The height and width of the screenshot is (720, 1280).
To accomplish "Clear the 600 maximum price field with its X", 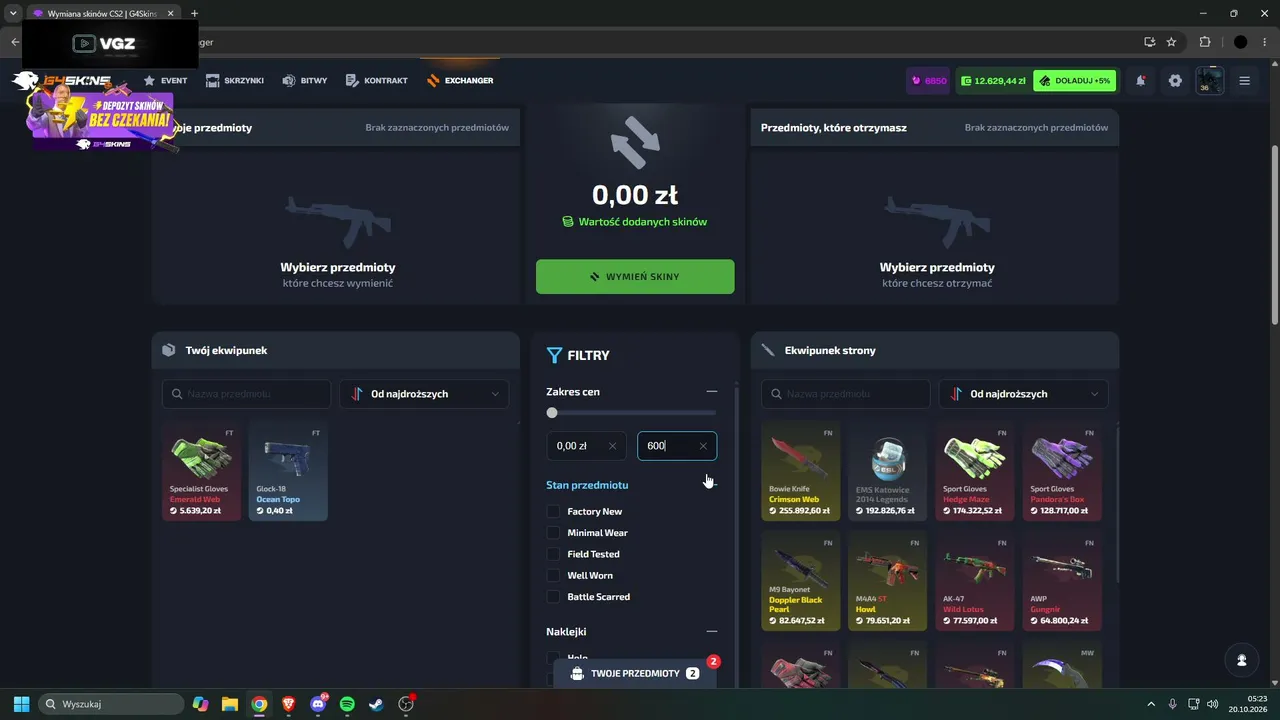I will point(703,446).
